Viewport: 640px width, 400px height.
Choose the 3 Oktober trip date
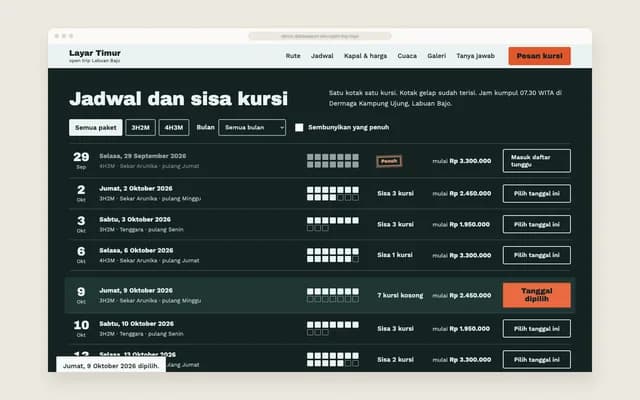[x=536, y=224]
